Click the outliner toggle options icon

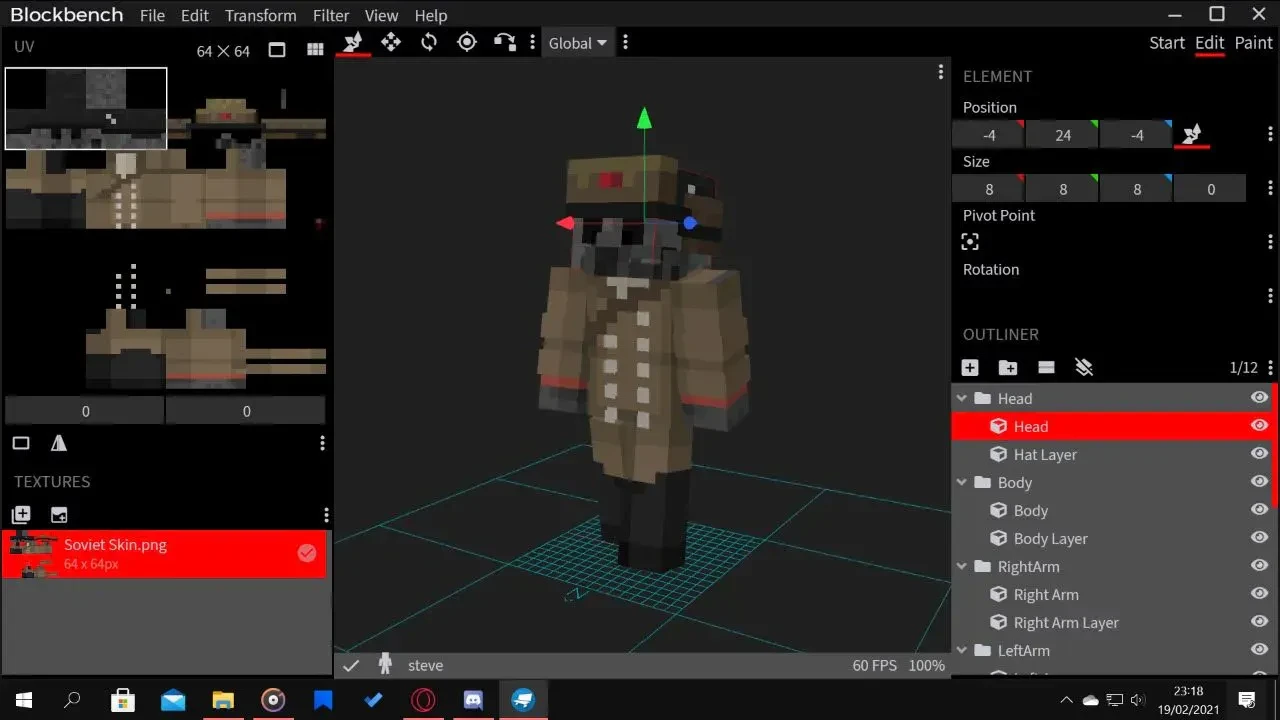[1046, 368]
